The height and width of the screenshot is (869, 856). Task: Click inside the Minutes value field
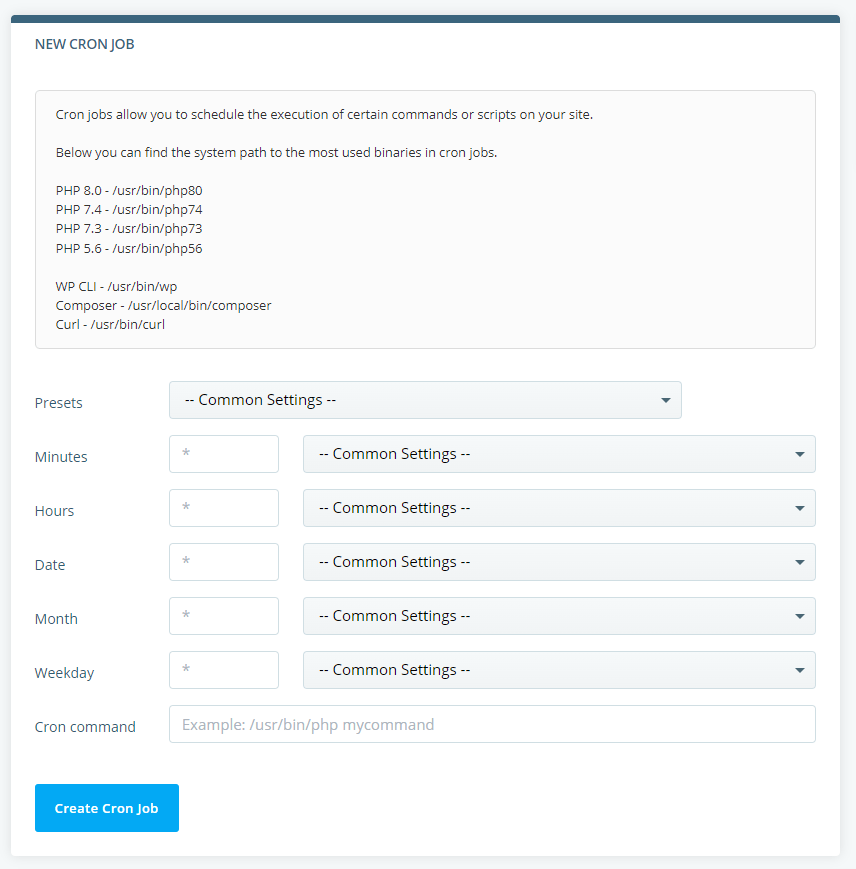pyautogui.click(x=223, y=454)
